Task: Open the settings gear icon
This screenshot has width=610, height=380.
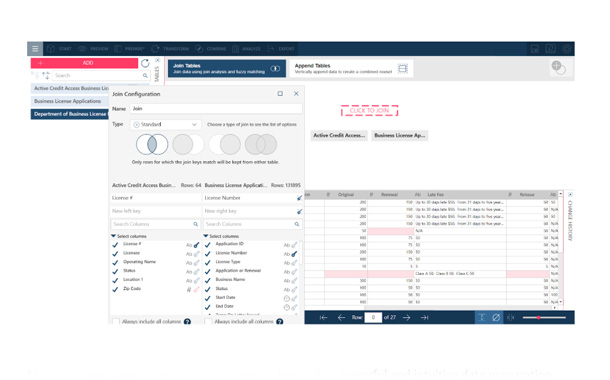Action: [x=566, y=49]
